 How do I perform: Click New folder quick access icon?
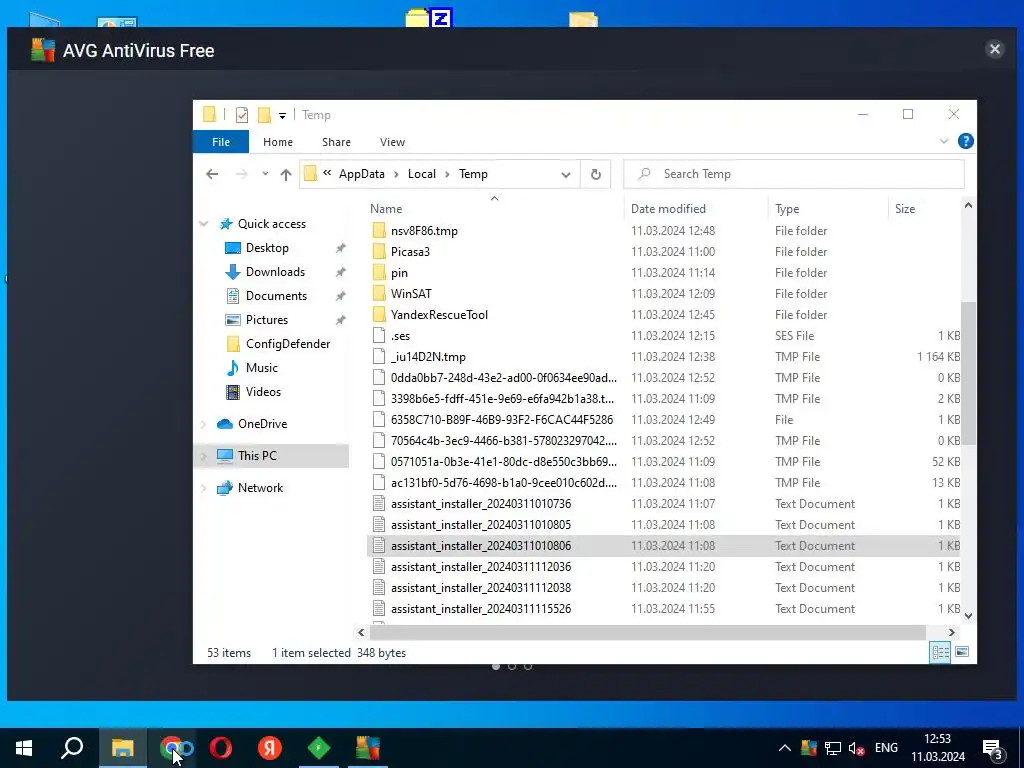point(264,115)
